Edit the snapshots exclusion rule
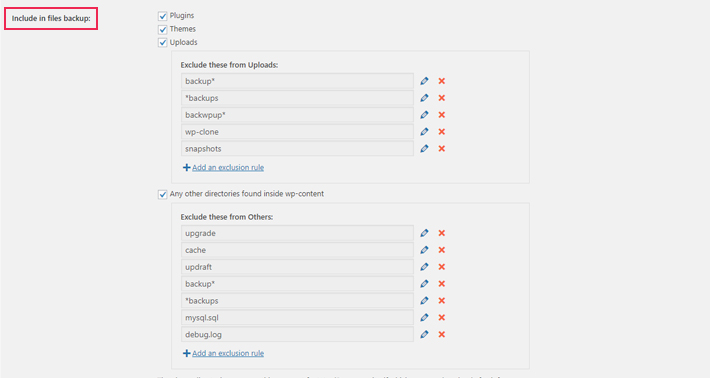The height and width of the screenshot is (378, 710). [424, 148]
